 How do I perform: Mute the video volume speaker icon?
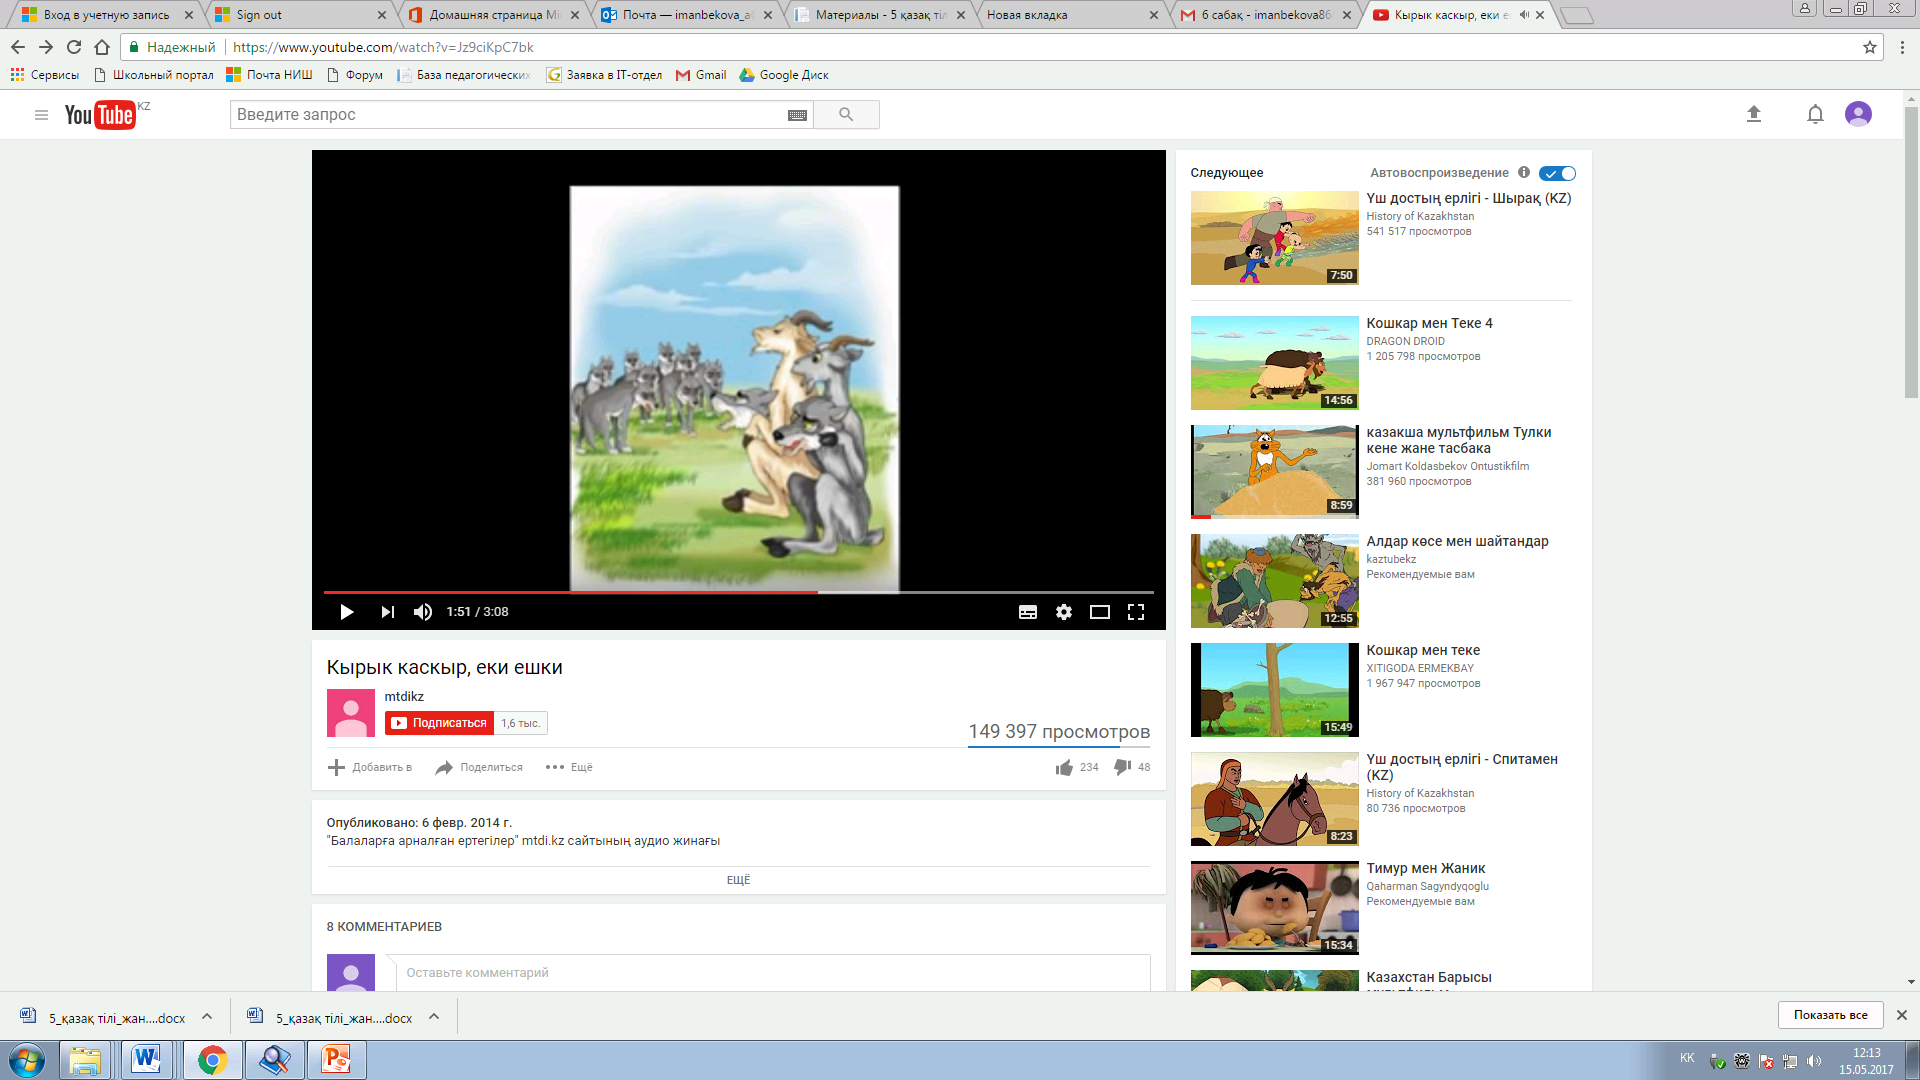pyautogui.click(x=423, y=612)
